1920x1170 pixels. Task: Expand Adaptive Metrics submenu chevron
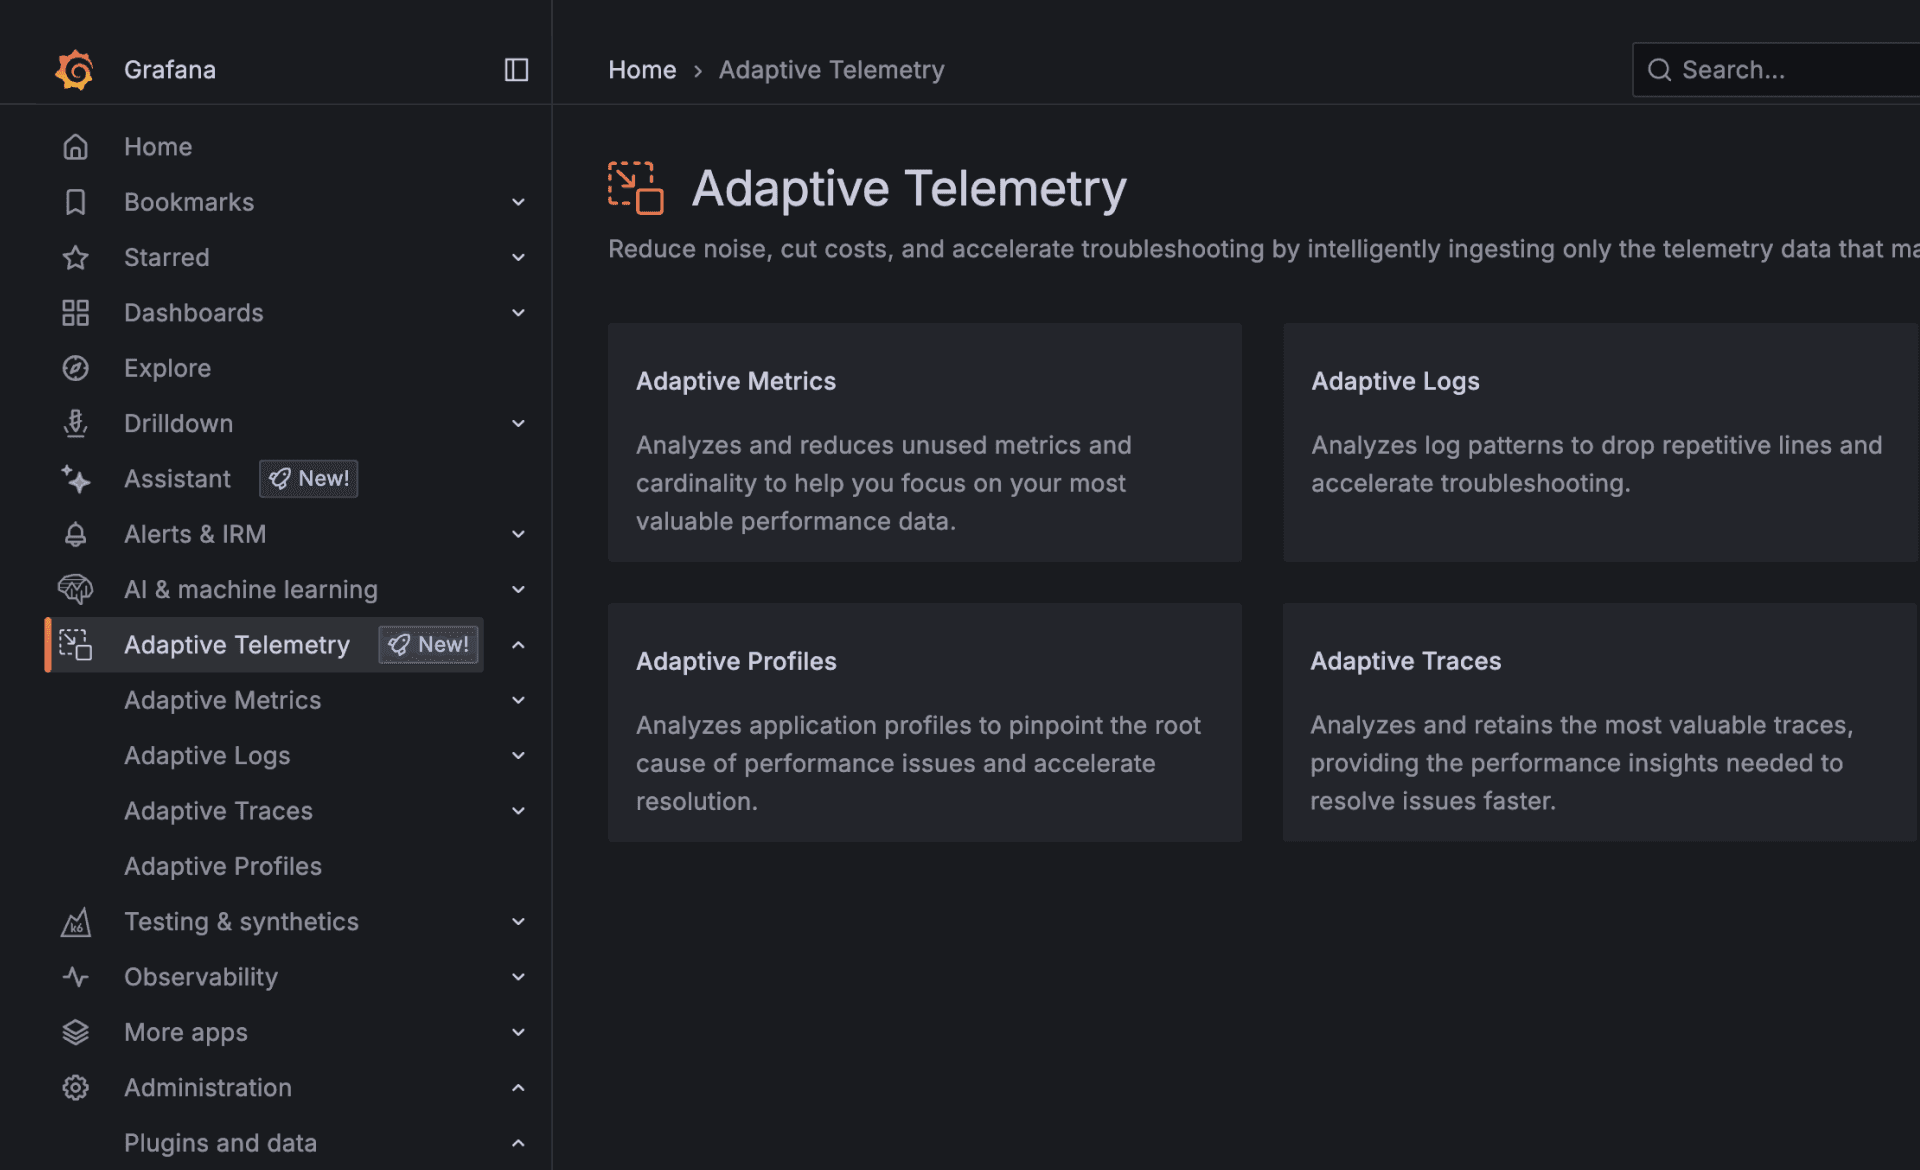pyautogui.click(x=518, y=700)
